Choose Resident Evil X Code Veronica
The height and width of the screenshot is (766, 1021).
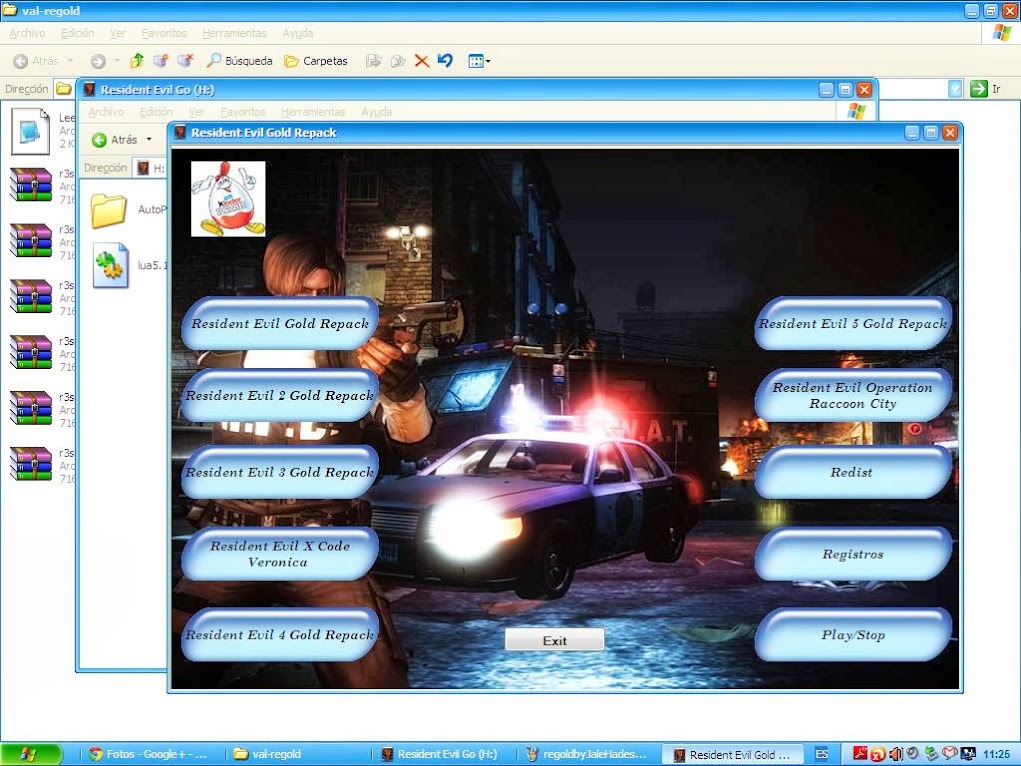tap(280, 554)
